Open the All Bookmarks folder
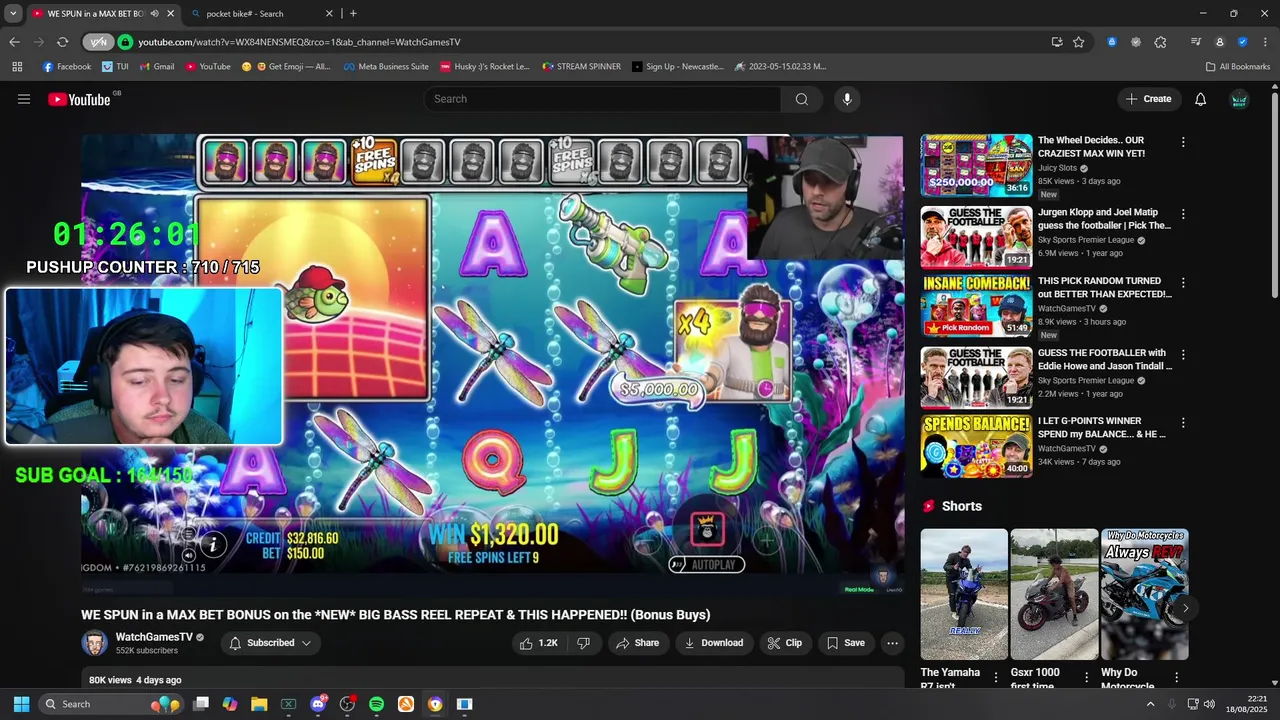 pyautogui.click(x=1237, y=67)
